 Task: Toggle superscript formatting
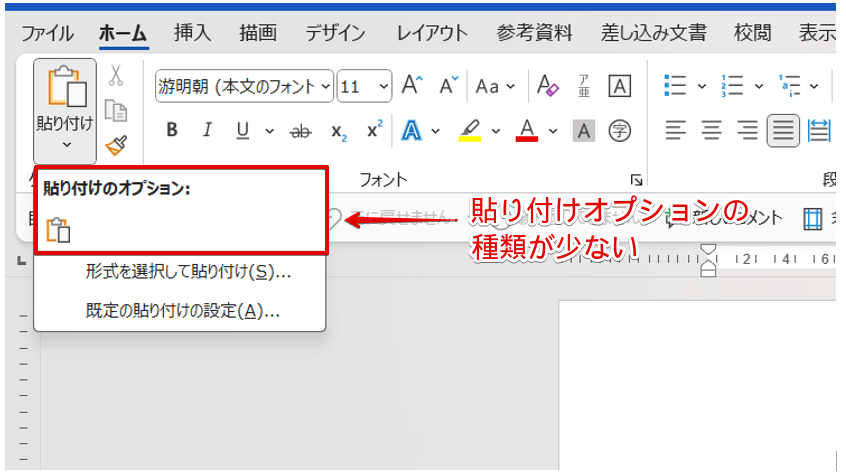[374, 129]
